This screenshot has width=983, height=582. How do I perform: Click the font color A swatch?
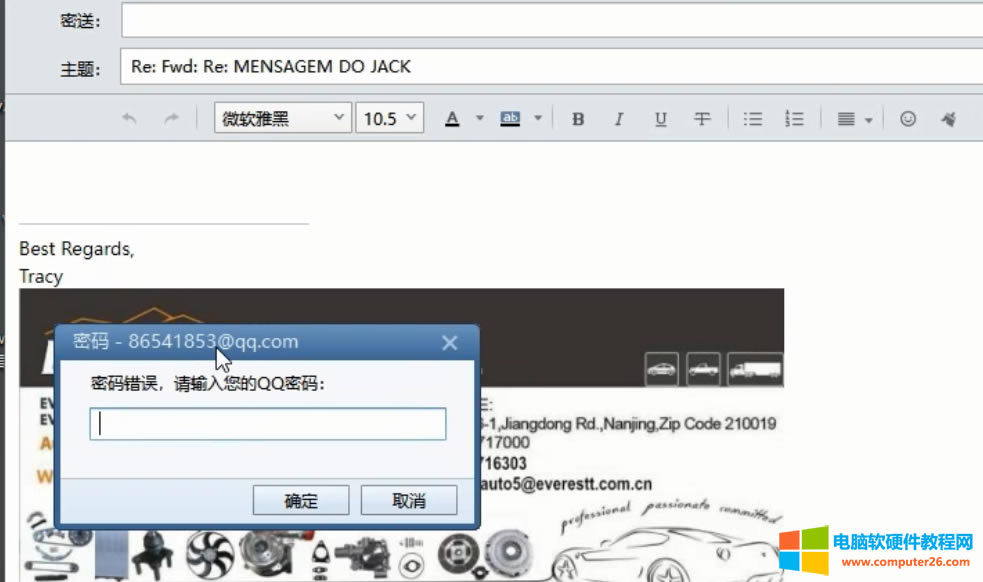[x=452, y=119]
